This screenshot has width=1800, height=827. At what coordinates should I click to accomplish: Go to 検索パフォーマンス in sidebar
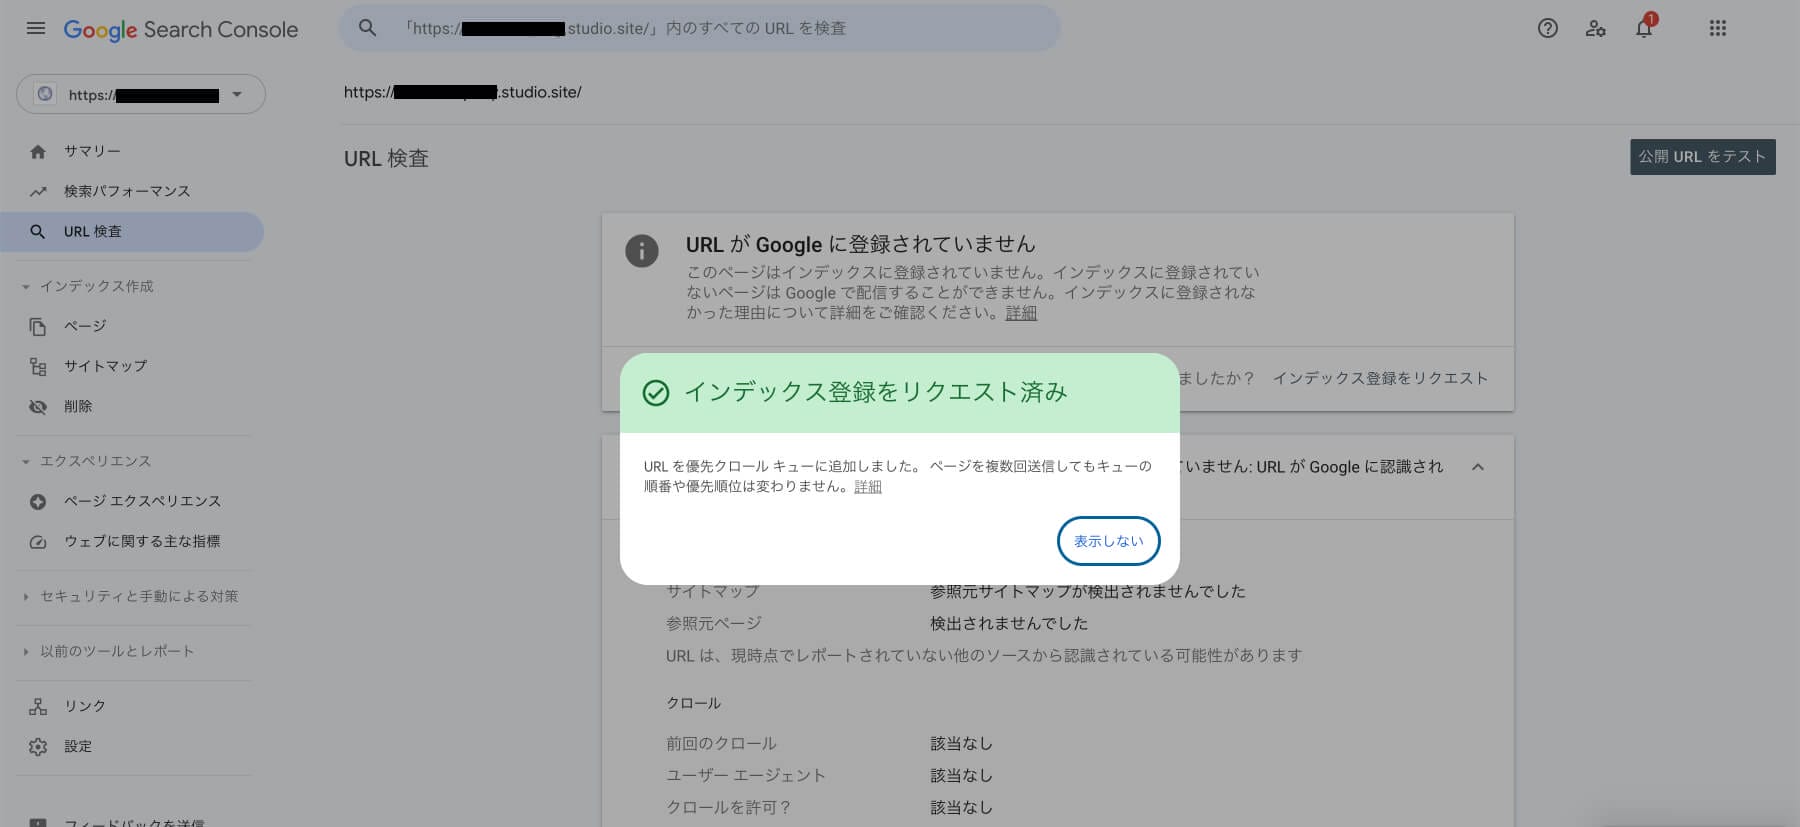pos(126,191)
